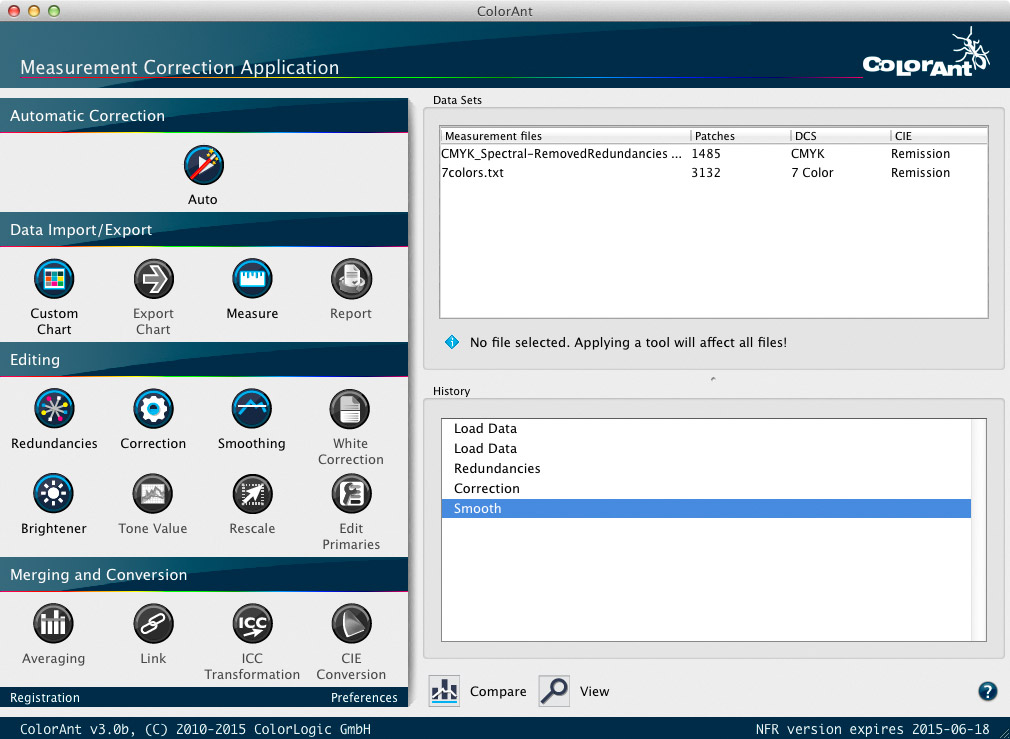Open the Redundancies editing tool
This screenshot has height=739, width=1010.
[54, 409]
